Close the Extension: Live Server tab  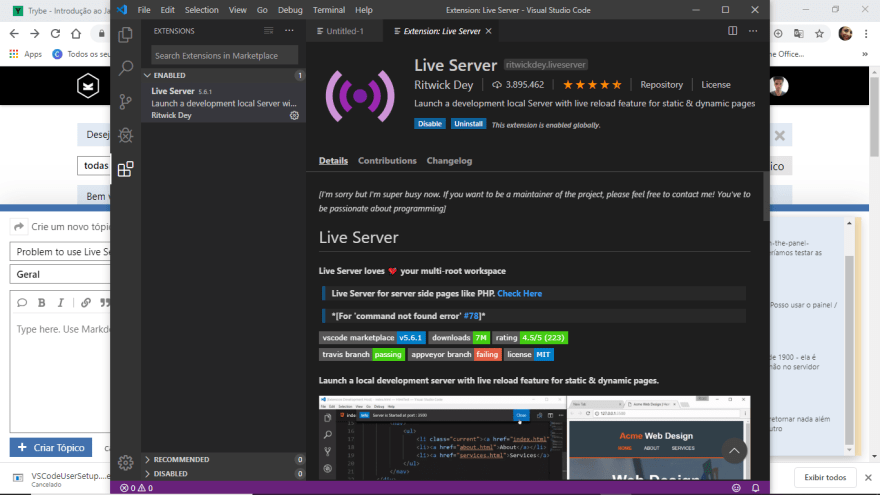[488, 31]
